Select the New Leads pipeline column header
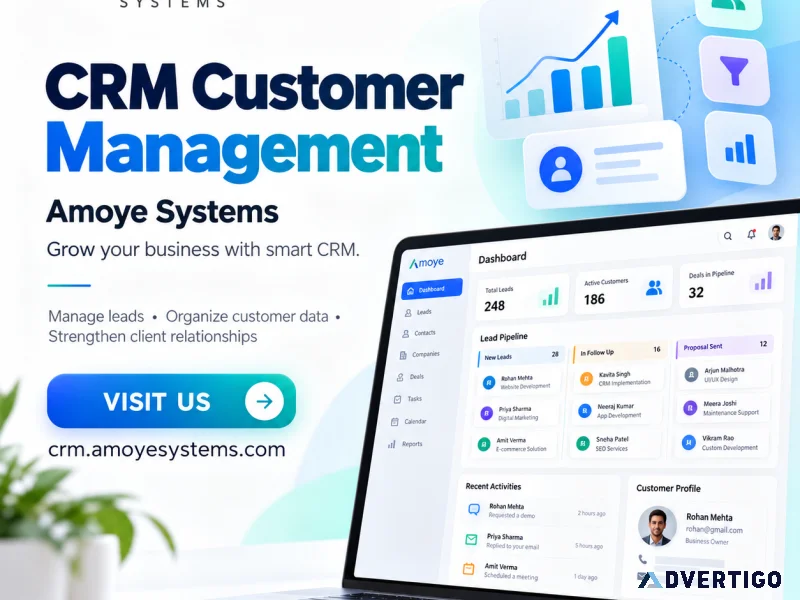 520,356
